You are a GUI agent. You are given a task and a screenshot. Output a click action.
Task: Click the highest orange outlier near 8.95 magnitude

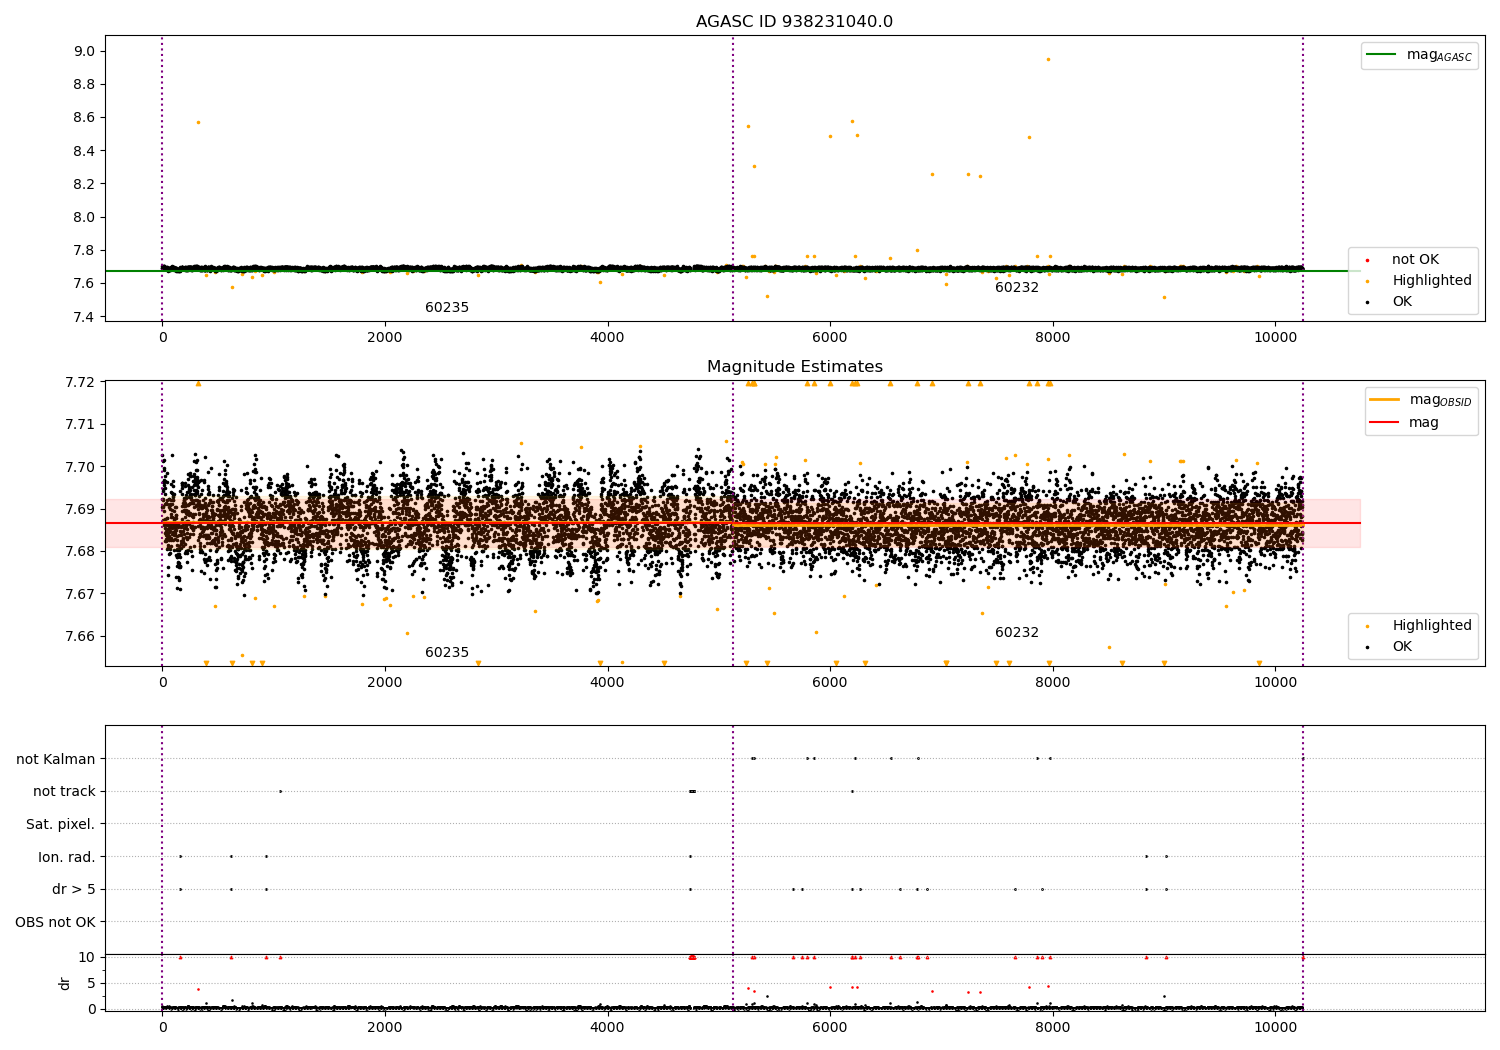(1048, 59)
